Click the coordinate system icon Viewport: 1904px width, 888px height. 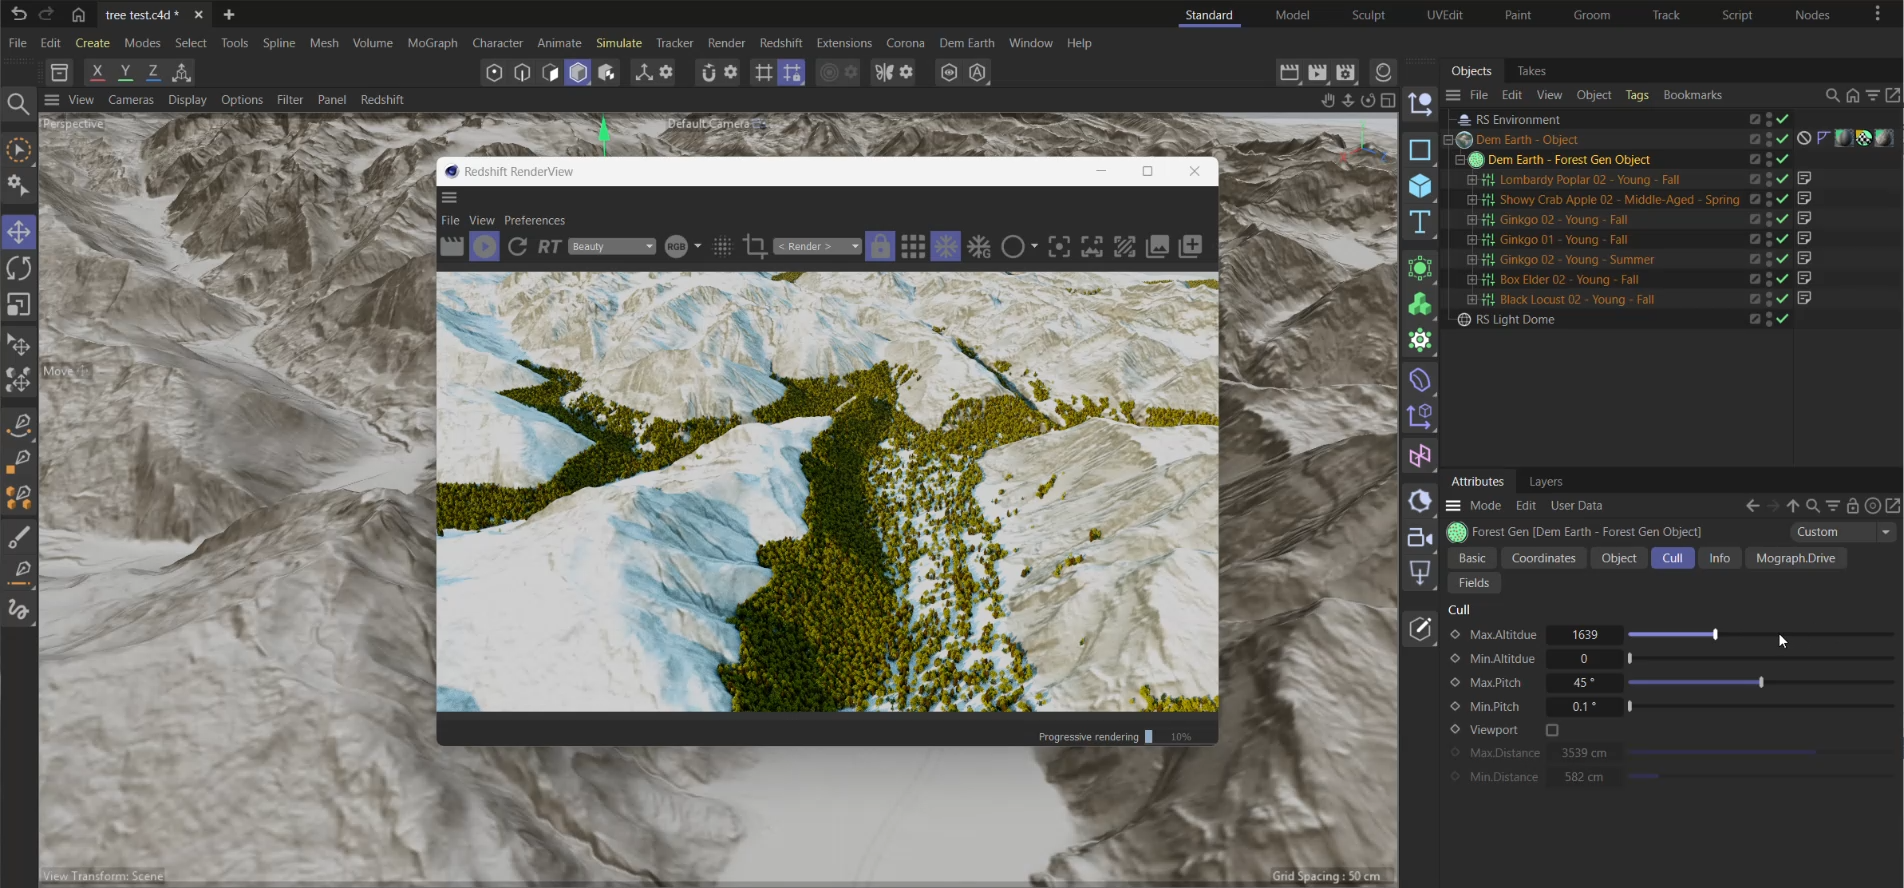click(x=181, y=72)
